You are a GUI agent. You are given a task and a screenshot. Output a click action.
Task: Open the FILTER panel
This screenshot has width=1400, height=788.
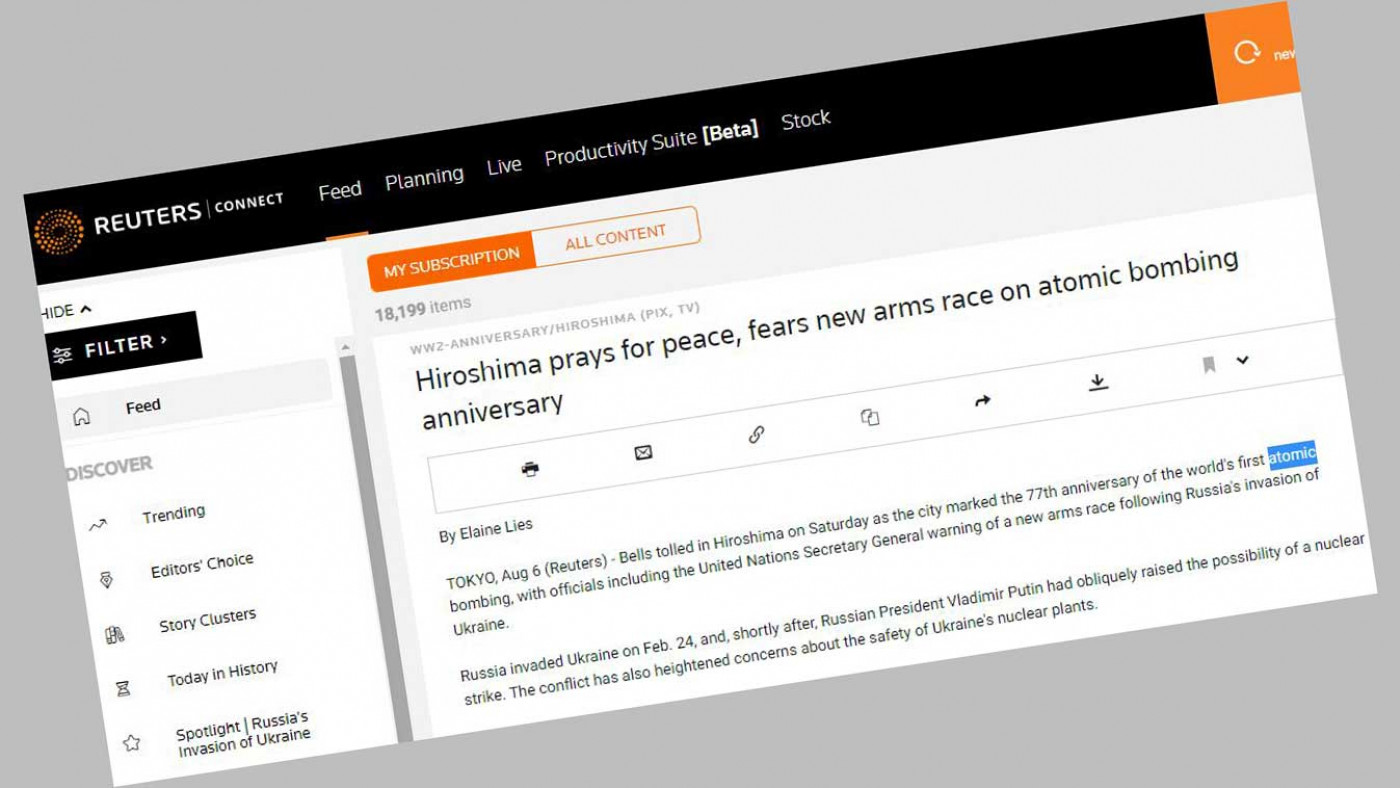[123, 345]
